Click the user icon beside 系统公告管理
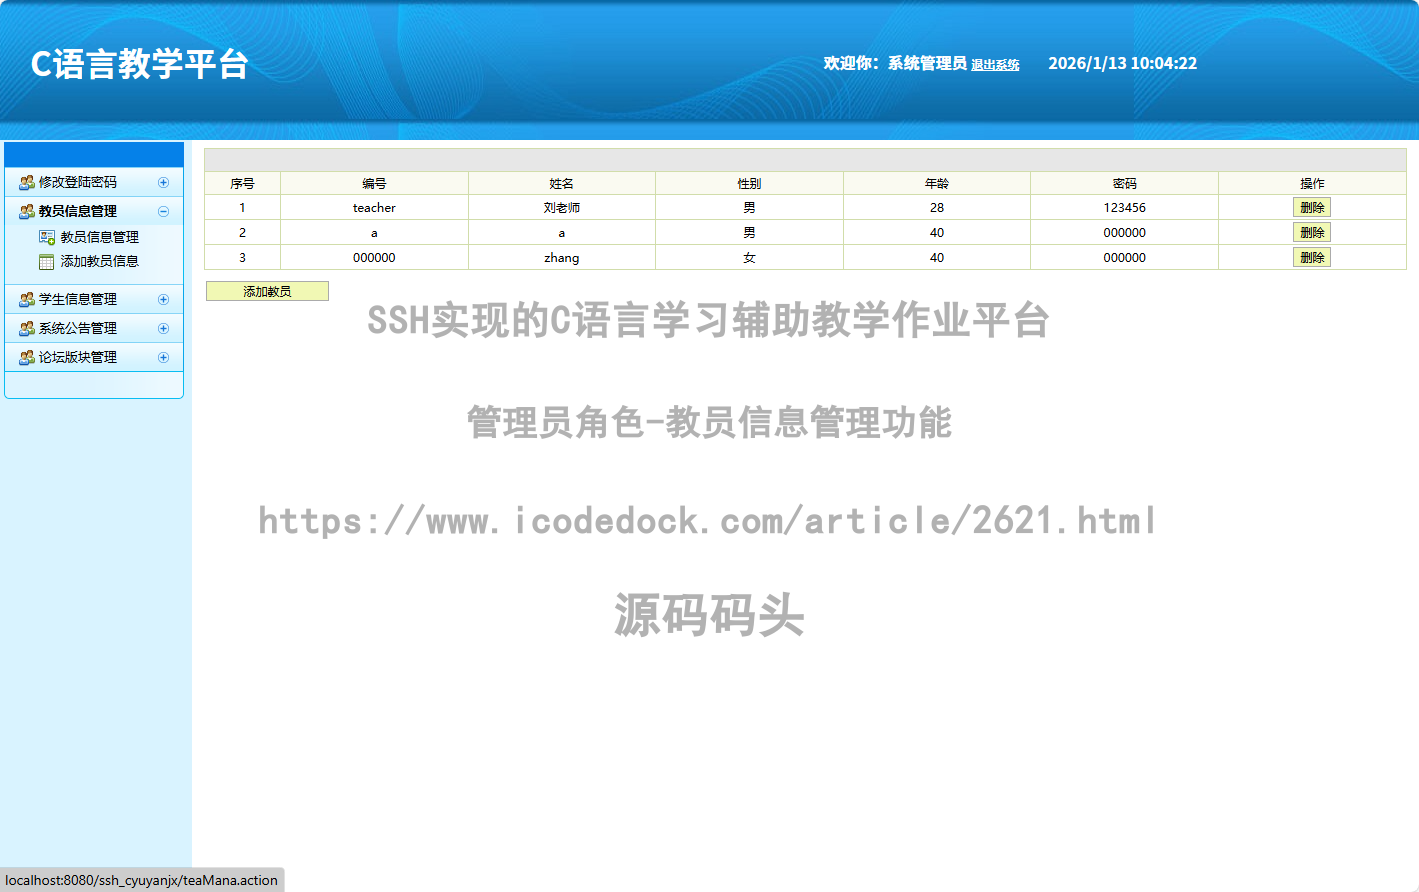This screenshot has height=892, width=1419. tap(25, 328)
